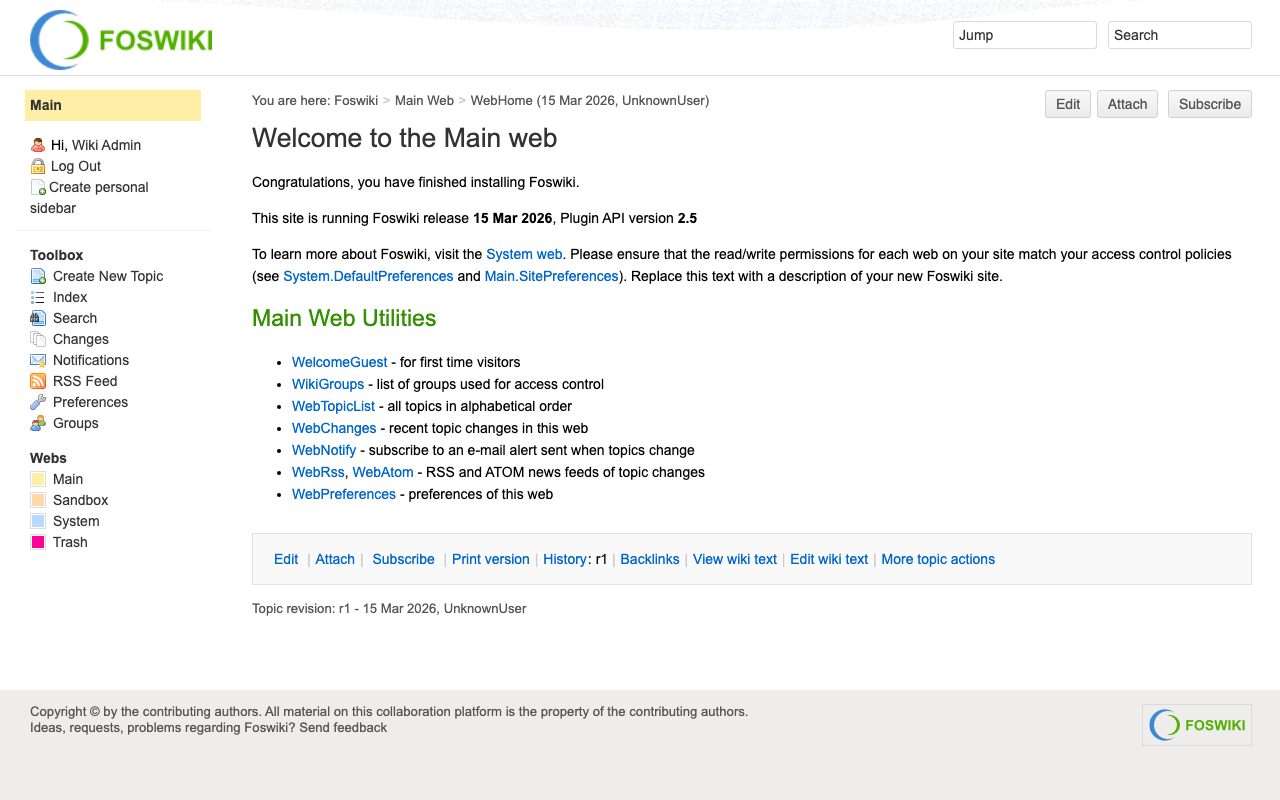The width and height of the screenshot is (1280, 800).
Task: Select the orange Sandbox web color swatch
Action: (38, 500)
